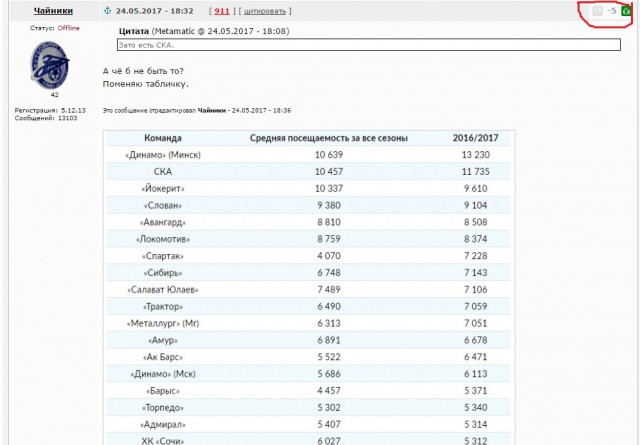Click the registration date 5.12.13
Image resolution: width=640 pixels, height=445 pixels.
coord(73,111)
